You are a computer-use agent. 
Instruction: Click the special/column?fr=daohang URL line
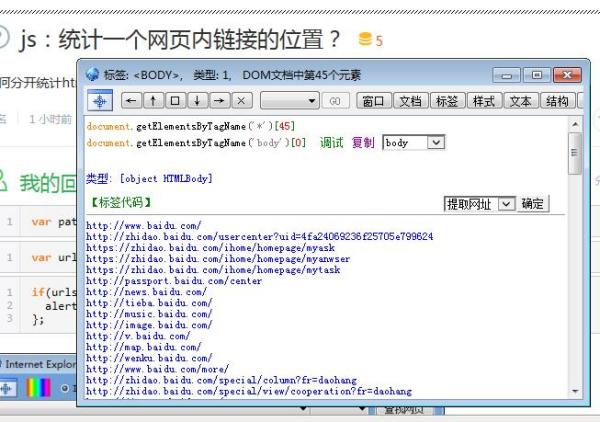pyautogui.click(x=221, y=381)
